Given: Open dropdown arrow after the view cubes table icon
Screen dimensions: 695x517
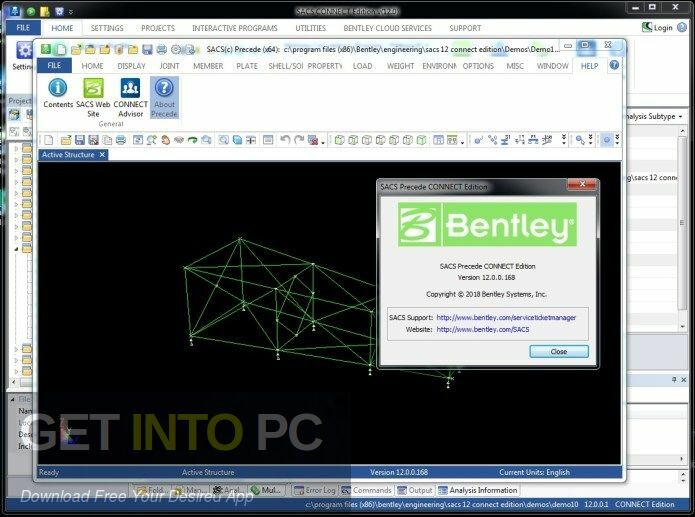Looking at the screenshot, I should (462, 142).
